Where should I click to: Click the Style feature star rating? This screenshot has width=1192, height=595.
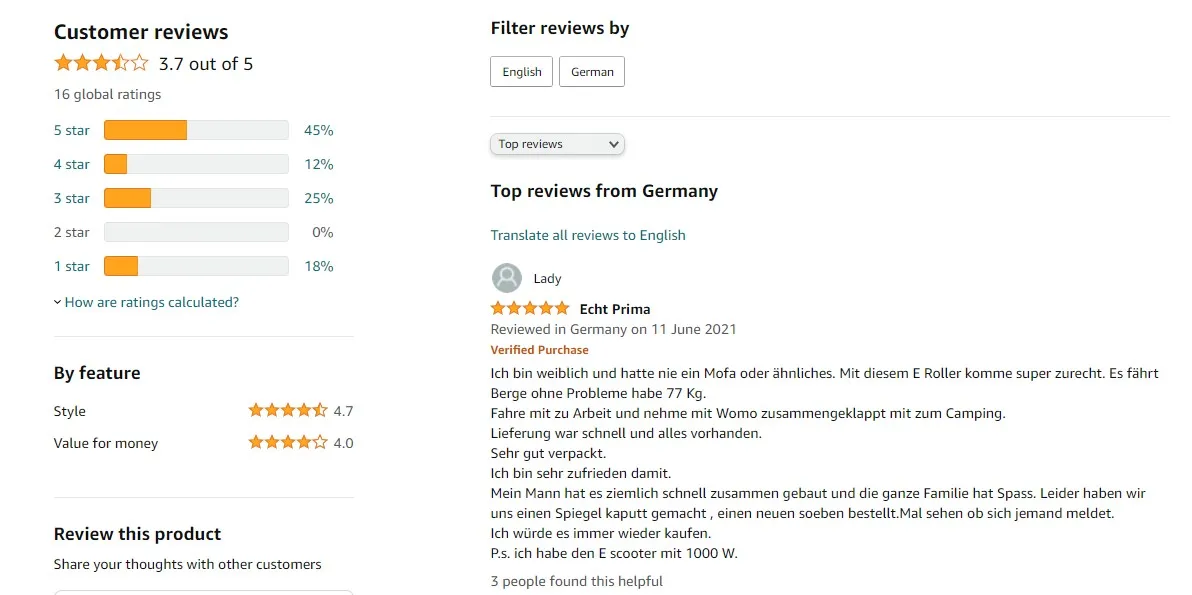[x=287, y=410]
